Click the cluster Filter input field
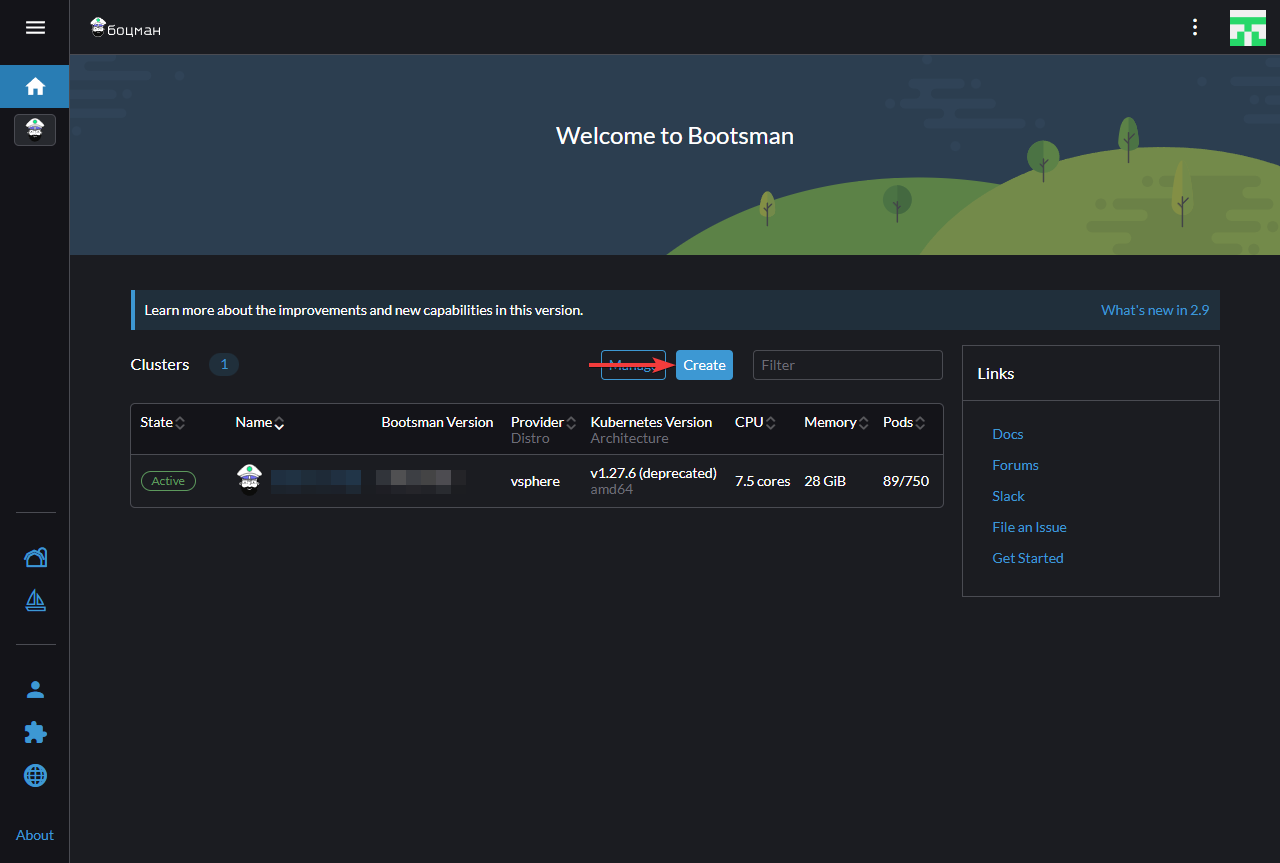The height and width of the screenshot is (863, 1280). pyautogui.click(x=847, y=365)
